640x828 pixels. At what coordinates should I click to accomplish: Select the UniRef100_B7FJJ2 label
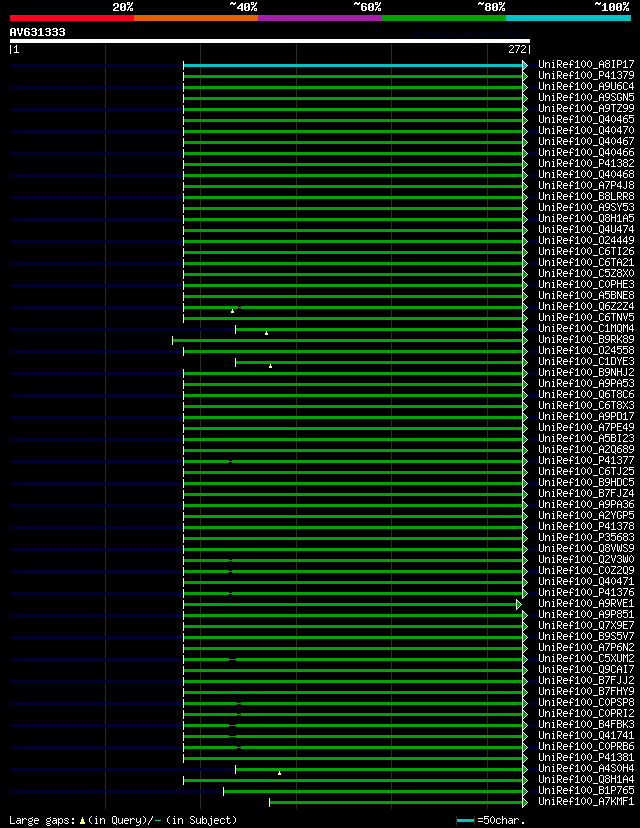[x=586, y=681]
